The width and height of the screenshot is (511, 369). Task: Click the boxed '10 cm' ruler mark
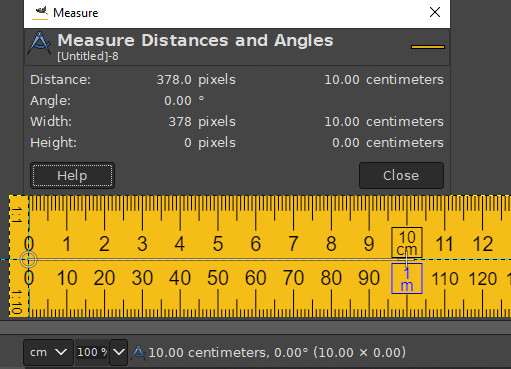407,243
